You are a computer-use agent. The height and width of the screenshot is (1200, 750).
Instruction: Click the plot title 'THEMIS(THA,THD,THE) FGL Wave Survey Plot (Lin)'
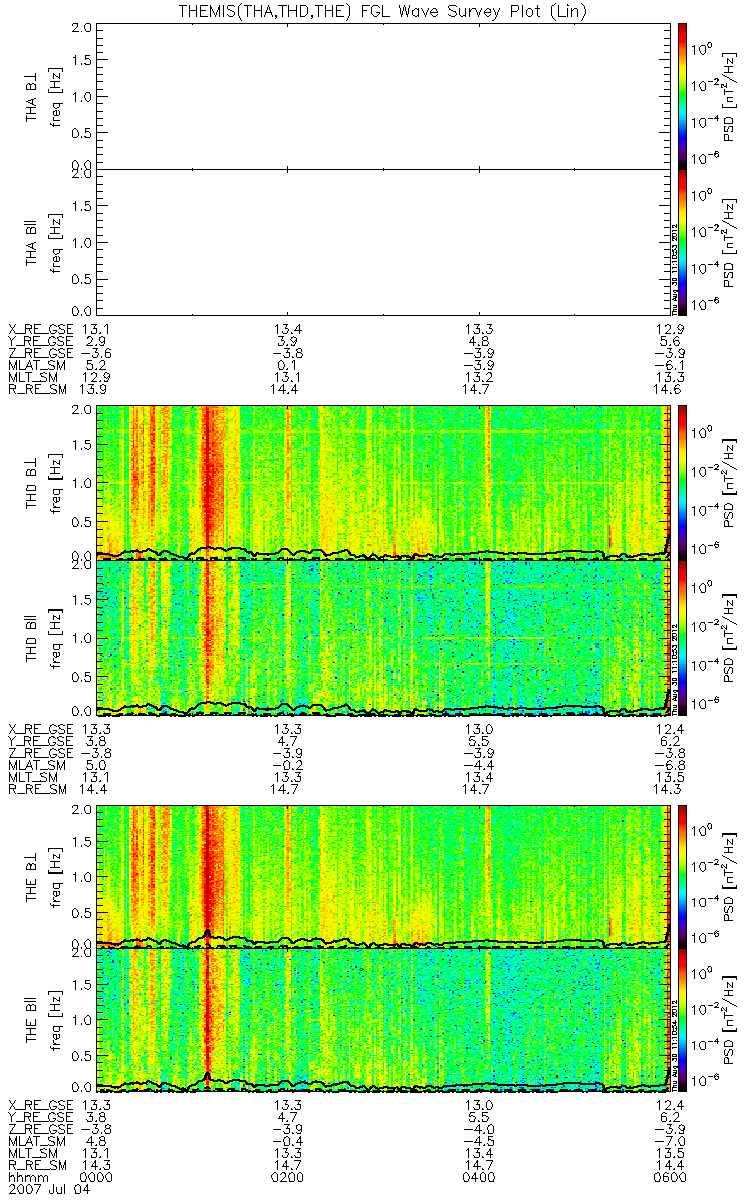click(382, 10)
